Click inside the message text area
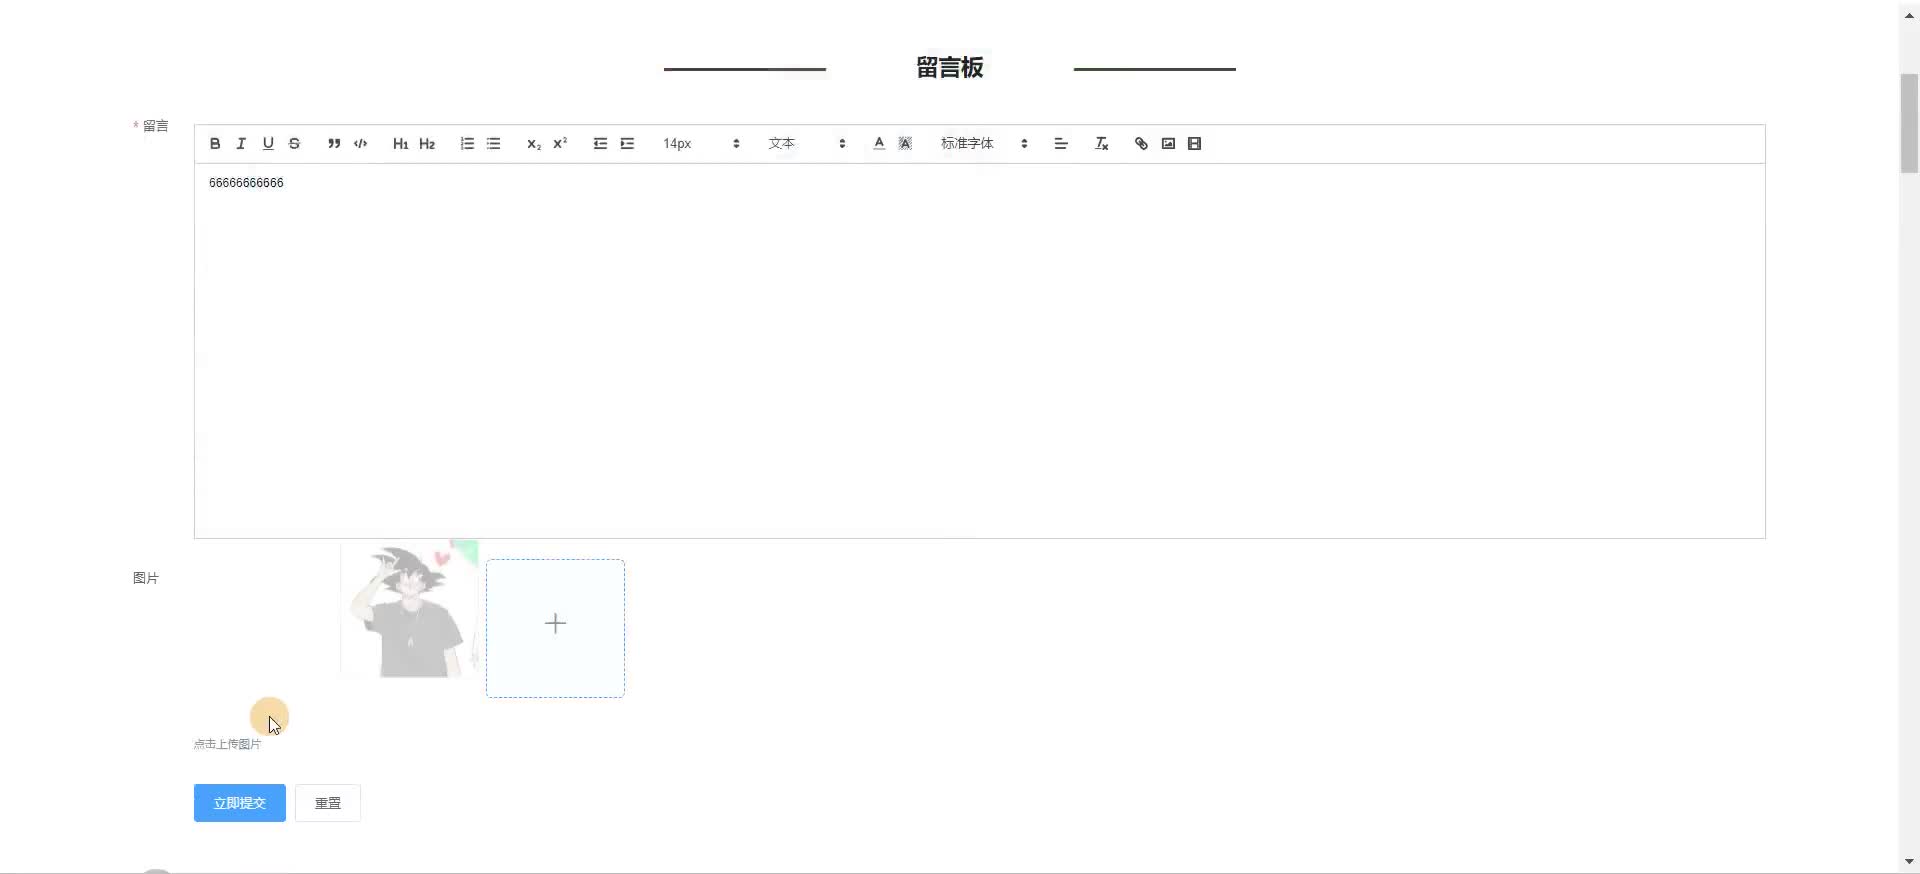The height and width of the screenshot is (874, 1920). 980,351
